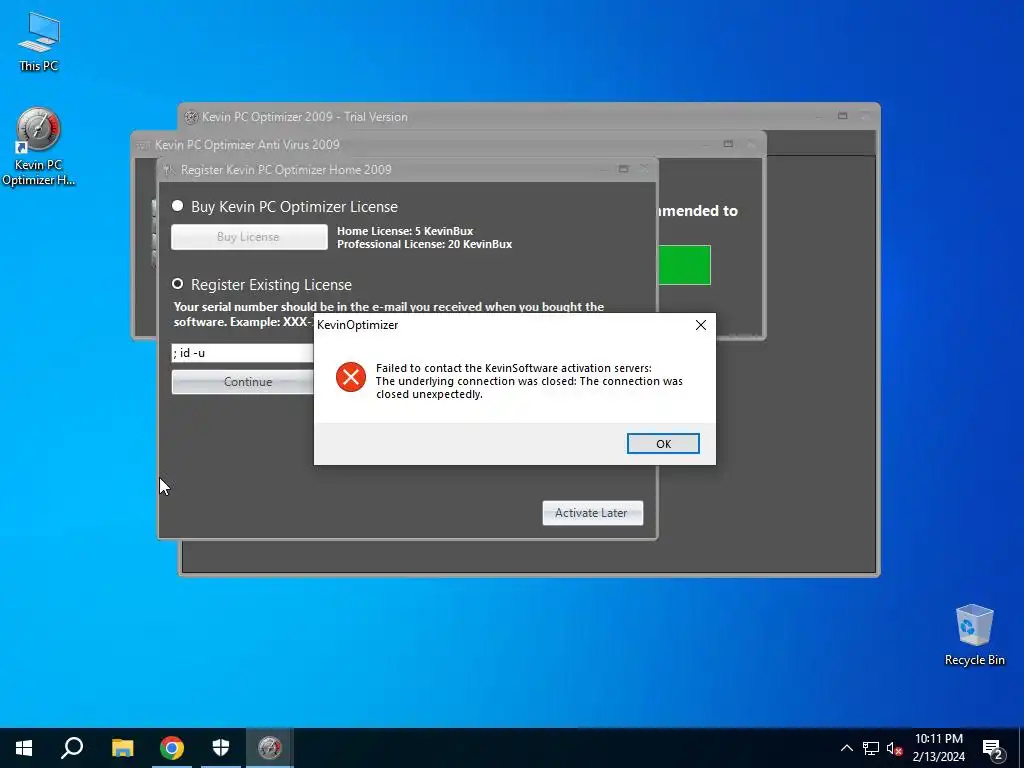This screenshot has width=1024, height=768.
Task: Click the Kevin PC Optimizer 2009 title icon
Action: pos(191,117)
